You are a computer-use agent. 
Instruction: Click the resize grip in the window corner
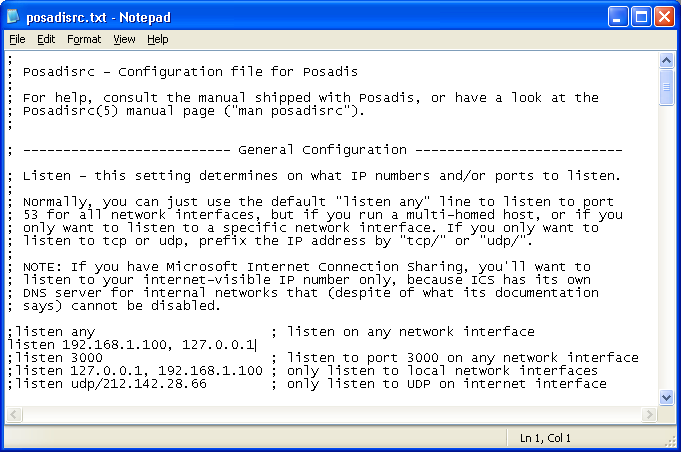(x=670, y=441)
